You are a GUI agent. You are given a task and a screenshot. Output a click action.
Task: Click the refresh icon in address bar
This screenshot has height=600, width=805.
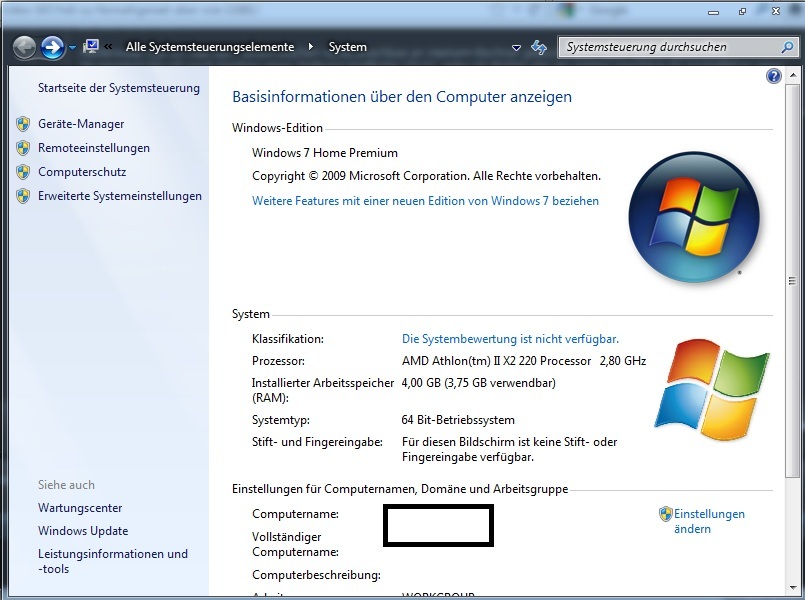[539, 47]
